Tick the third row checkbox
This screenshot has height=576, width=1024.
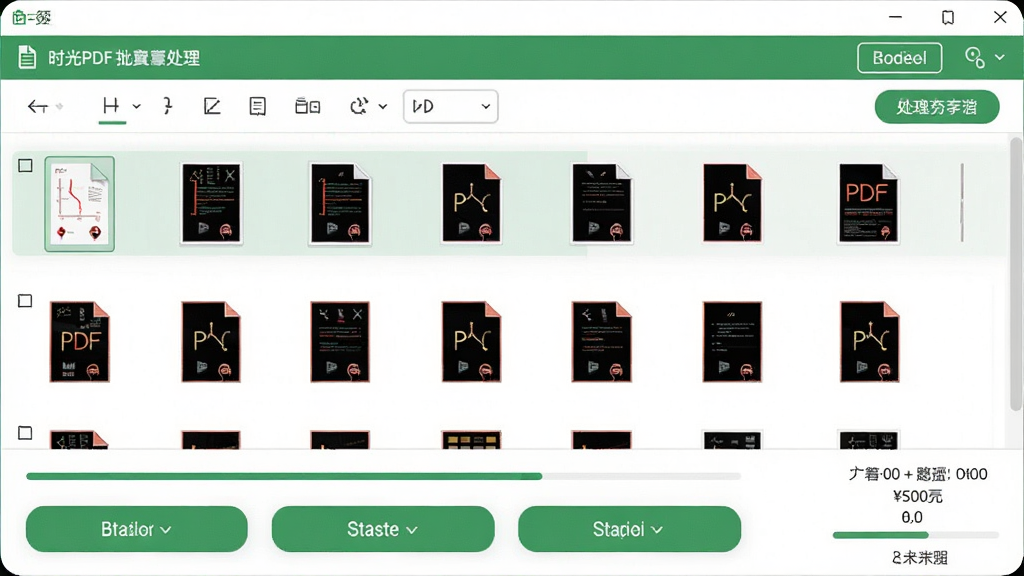pos(25,433)
